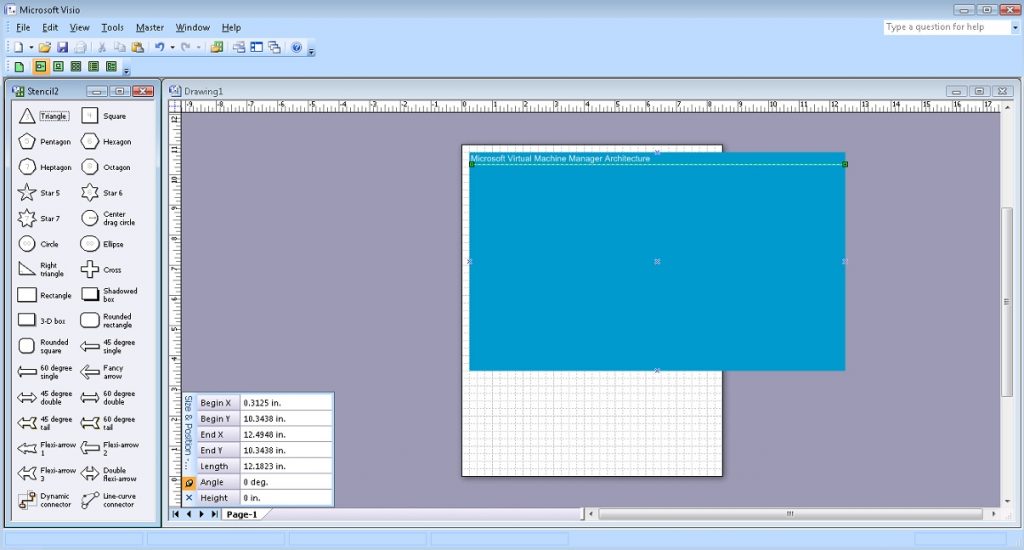
Task: Click the Redo arrow icon
Action: click(x=185, y=47)
